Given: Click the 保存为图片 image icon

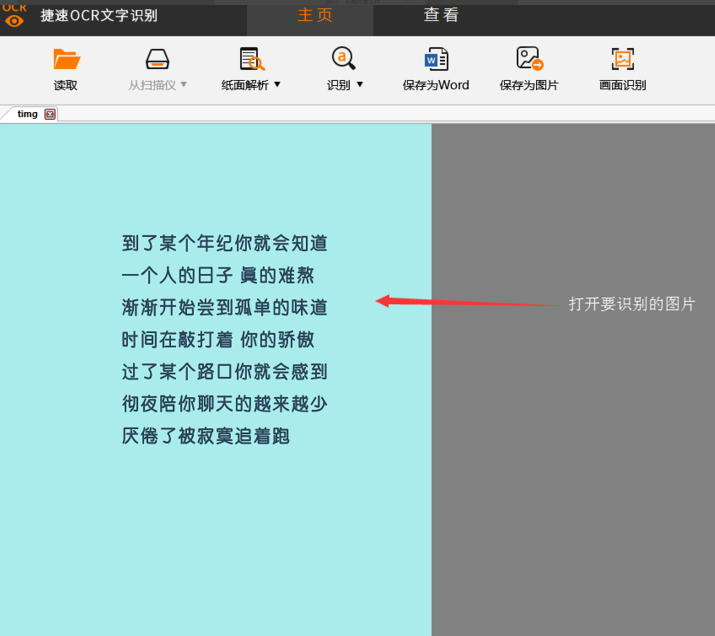Looking at the screenshot, I should point(529,58).
